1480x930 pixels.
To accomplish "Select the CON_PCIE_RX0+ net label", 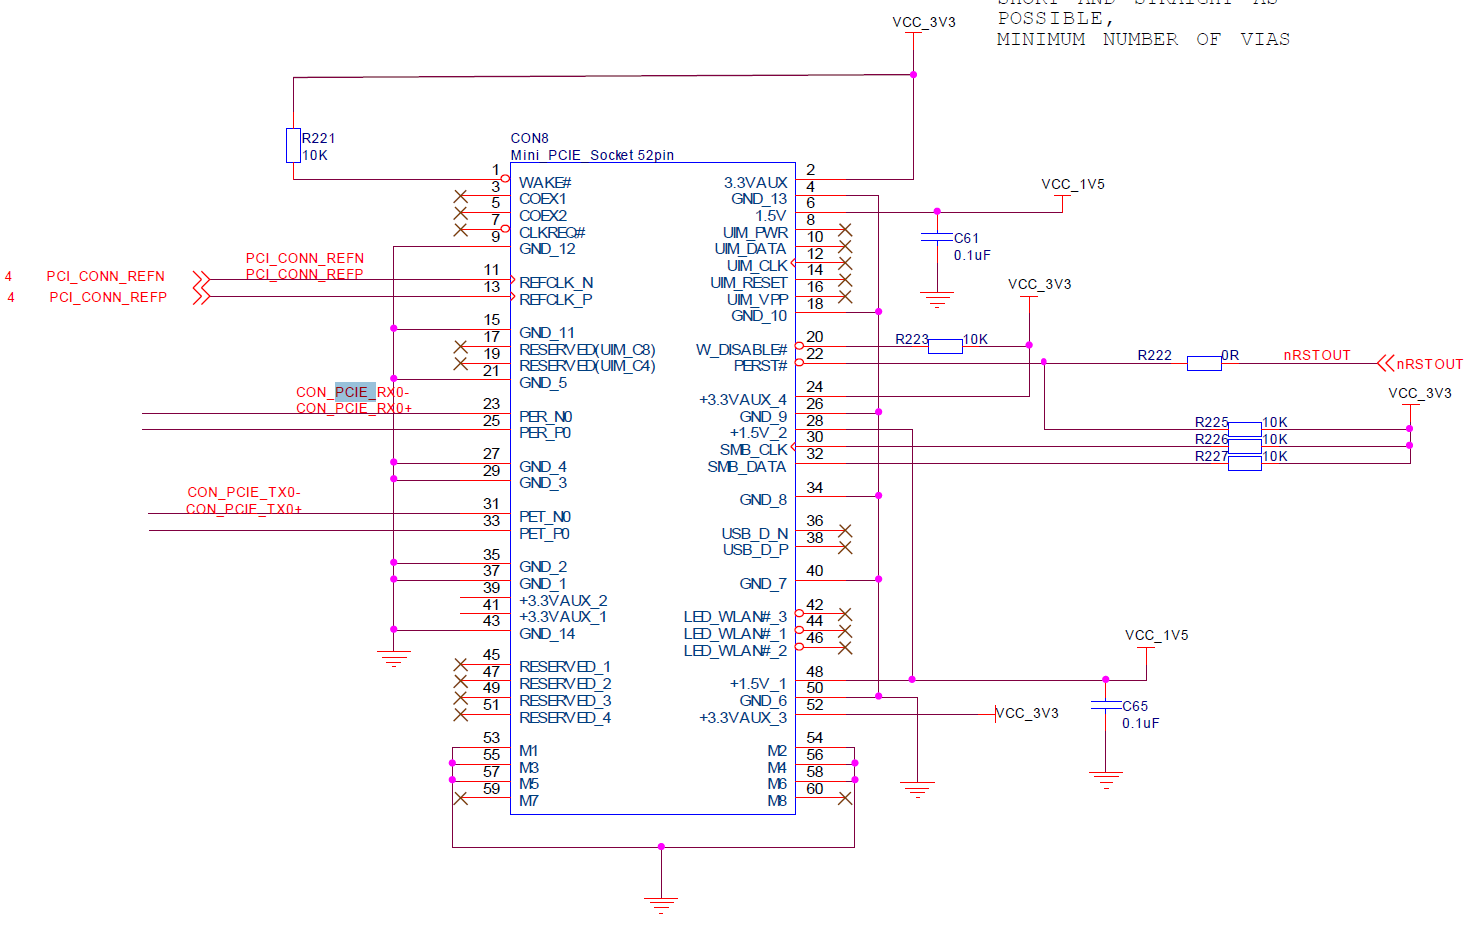I will (354, 408).
